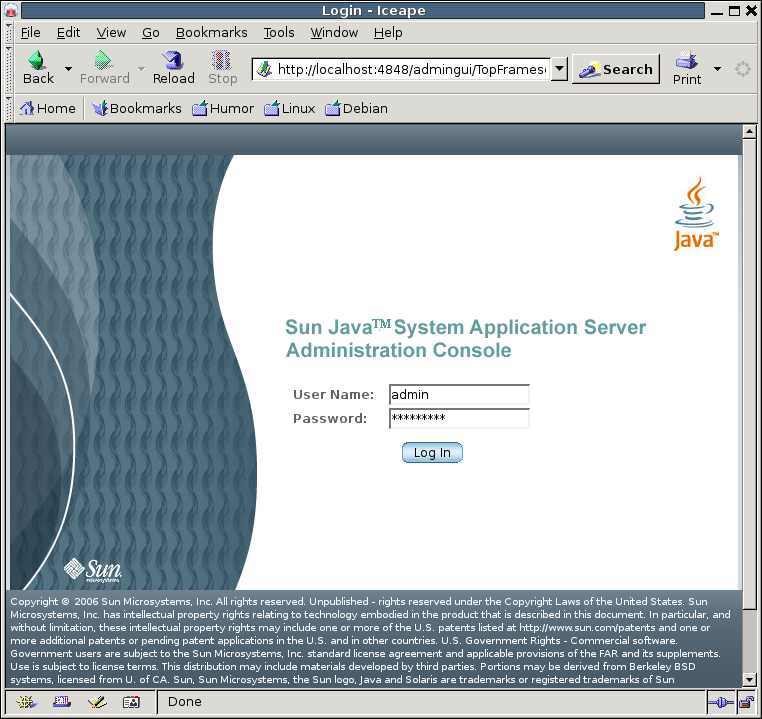Expand the Back button history dropdown

69,69
